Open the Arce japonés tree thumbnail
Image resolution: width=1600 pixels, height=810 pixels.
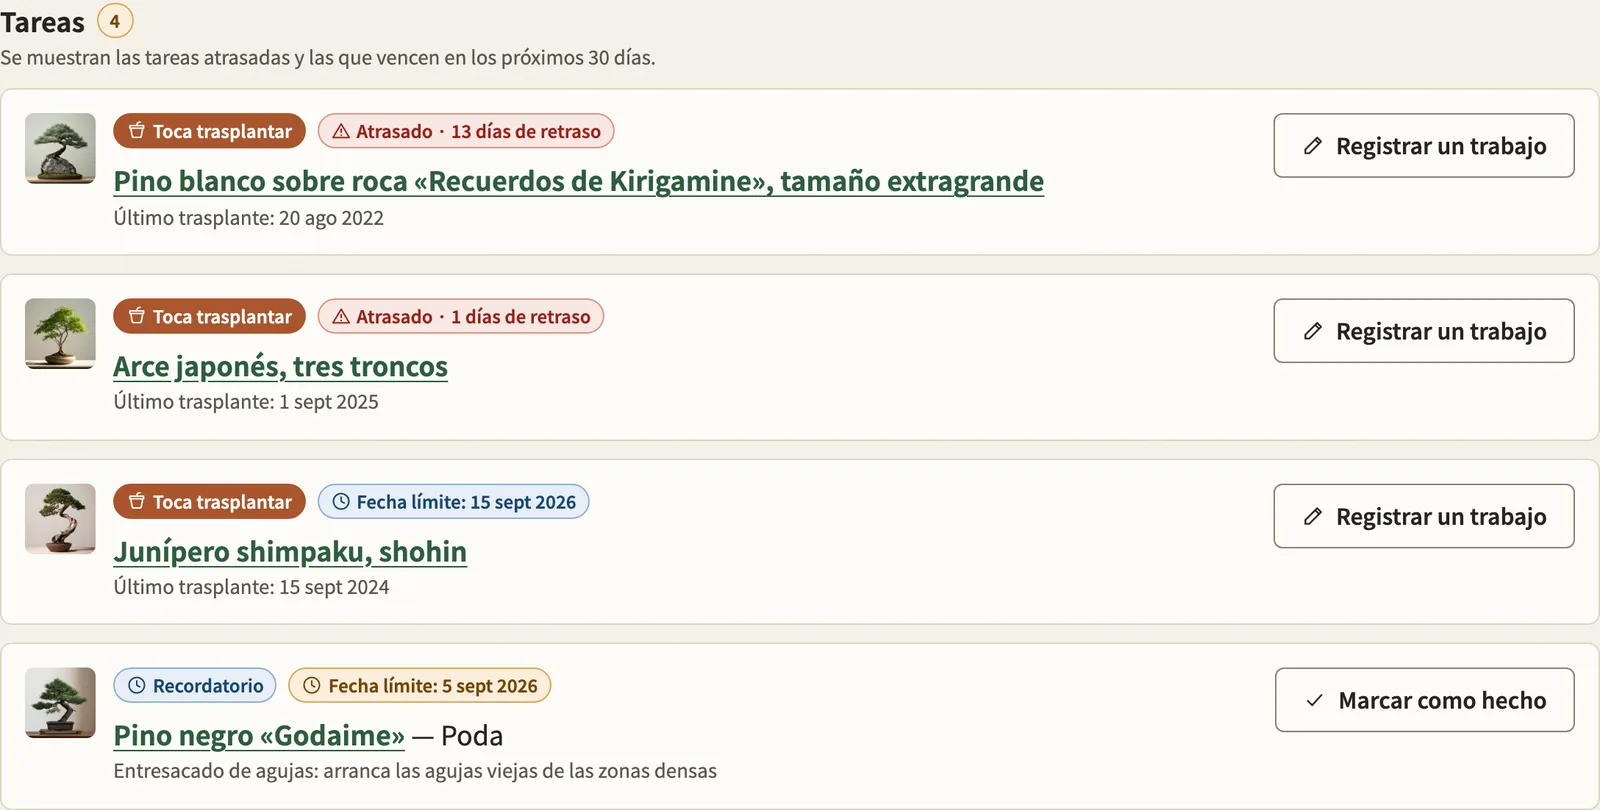60,333
